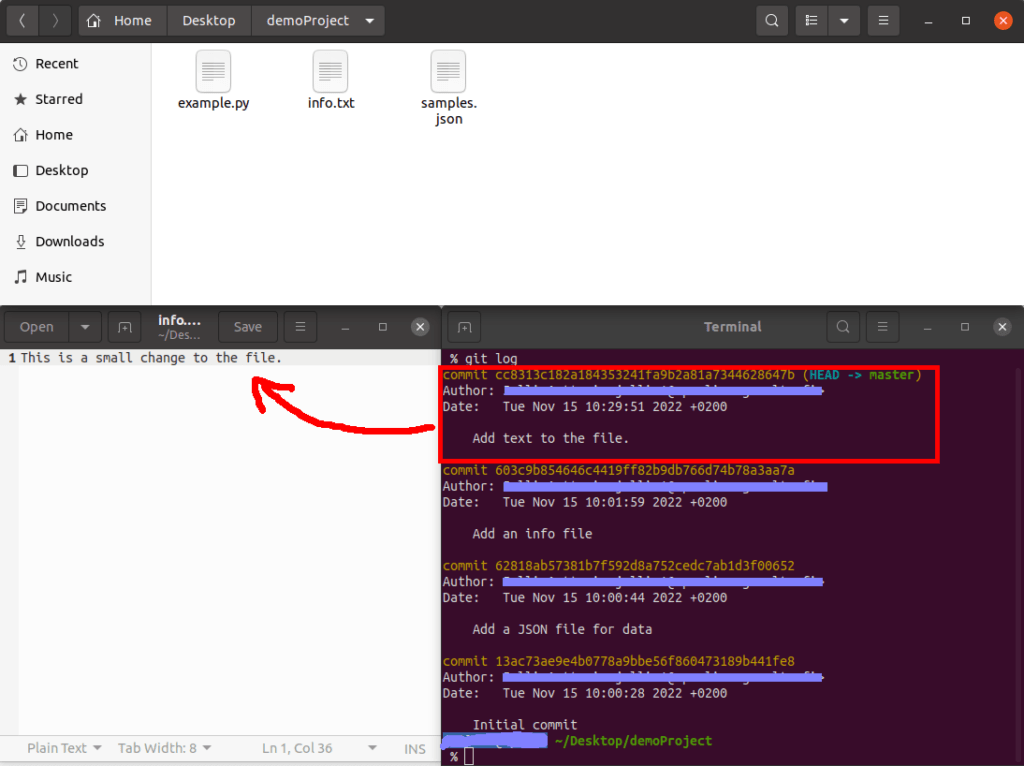Minimize the text editor window
The height and width of the screenshot is (766, 1024).
pos(345,327)
